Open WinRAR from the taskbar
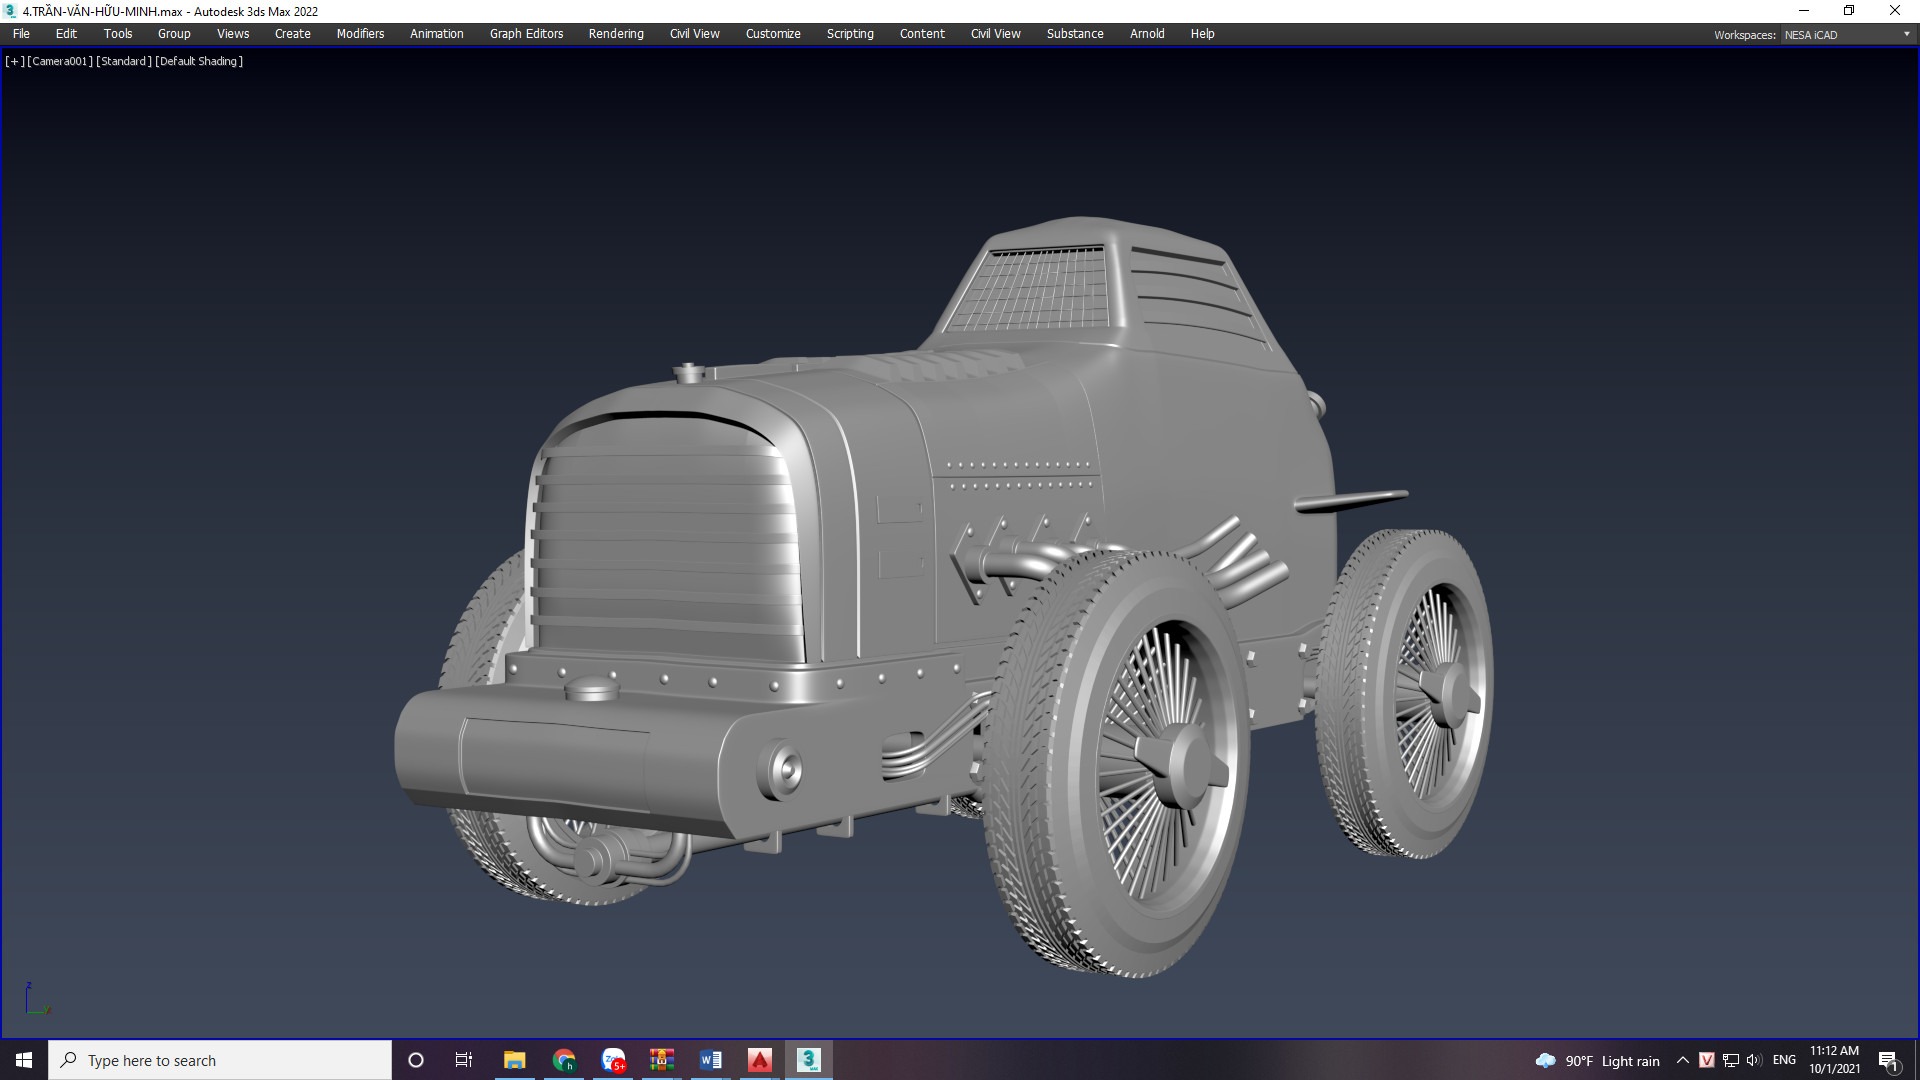This screenshot has width=1920, height=1080. pos(661,1060)
